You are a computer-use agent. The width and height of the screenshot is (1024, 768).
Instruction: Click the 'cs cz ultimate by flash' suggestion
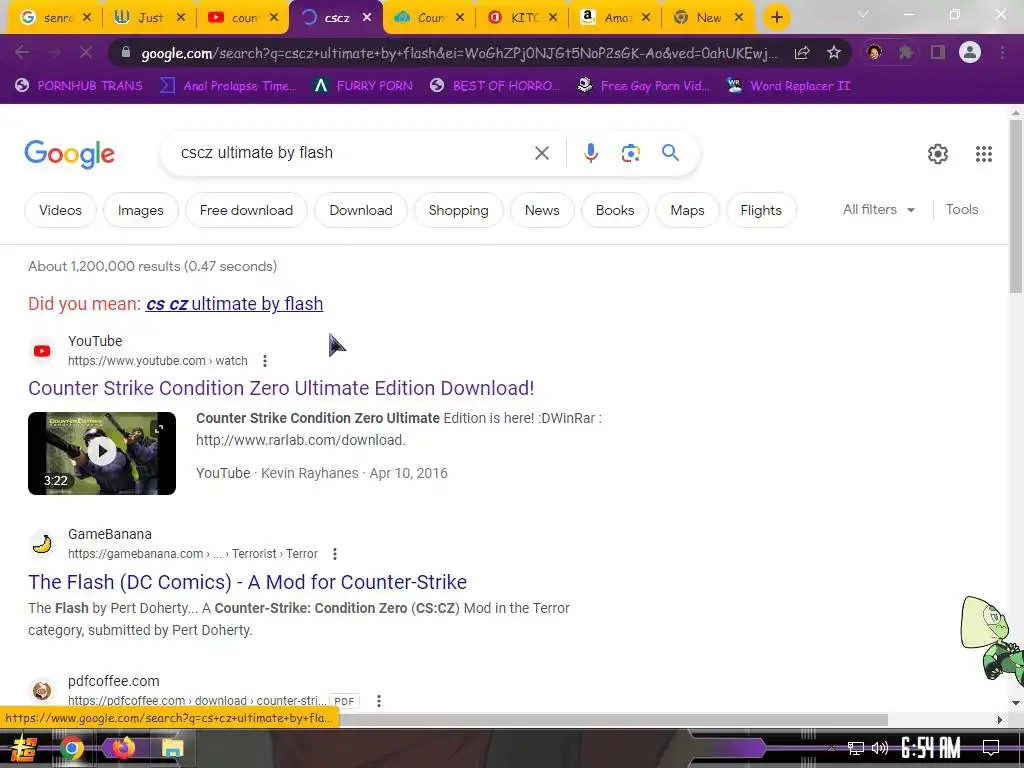pyautogui.click(x=234, y=304)
